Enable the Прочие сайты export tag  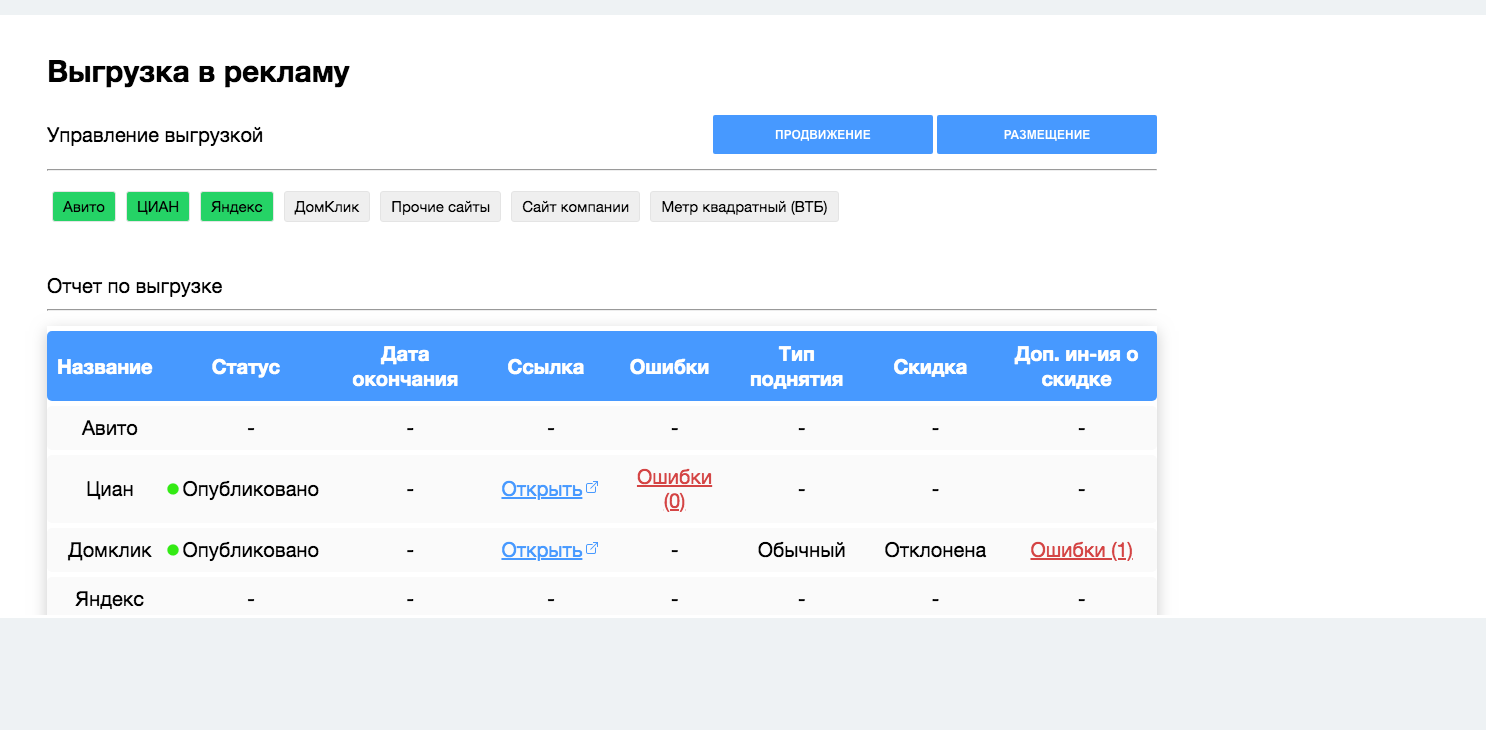point(440,207)
